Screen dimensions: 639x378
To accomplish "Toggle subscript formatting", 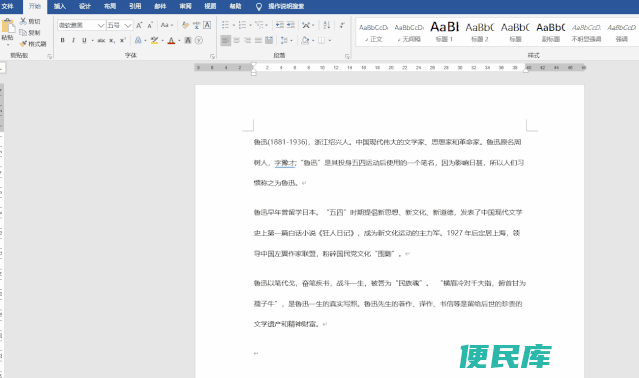I will tap(112, 40).
